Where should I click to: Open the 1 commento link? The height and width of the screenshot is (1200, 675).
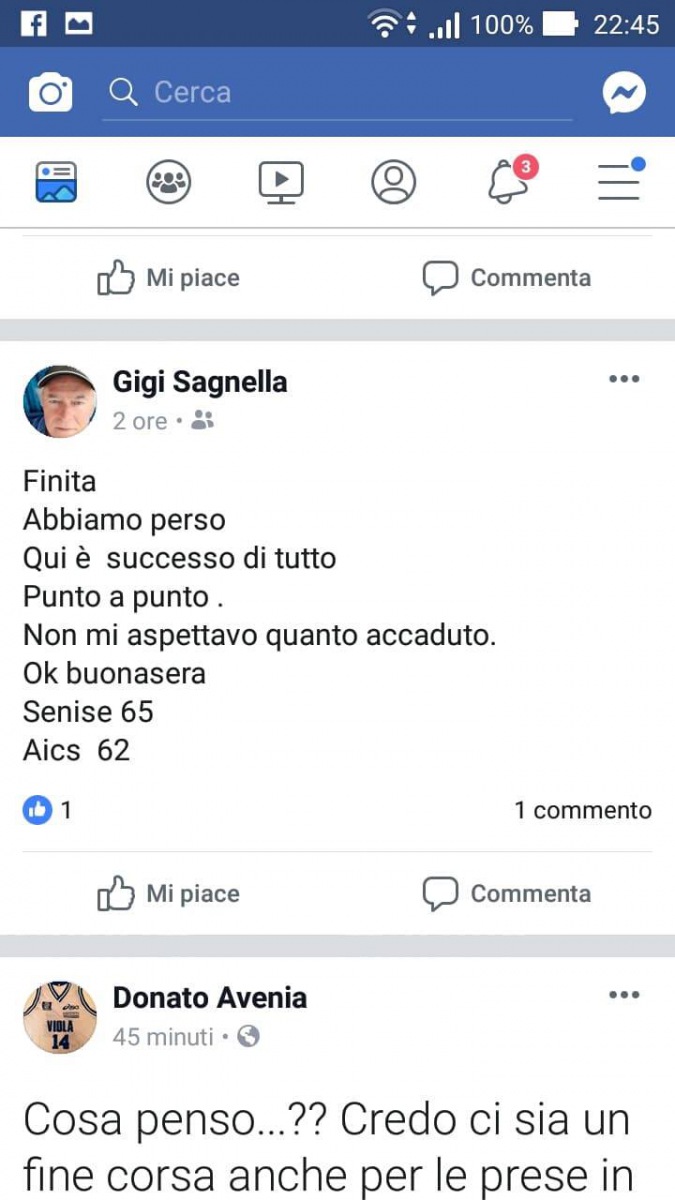point(582,810)
